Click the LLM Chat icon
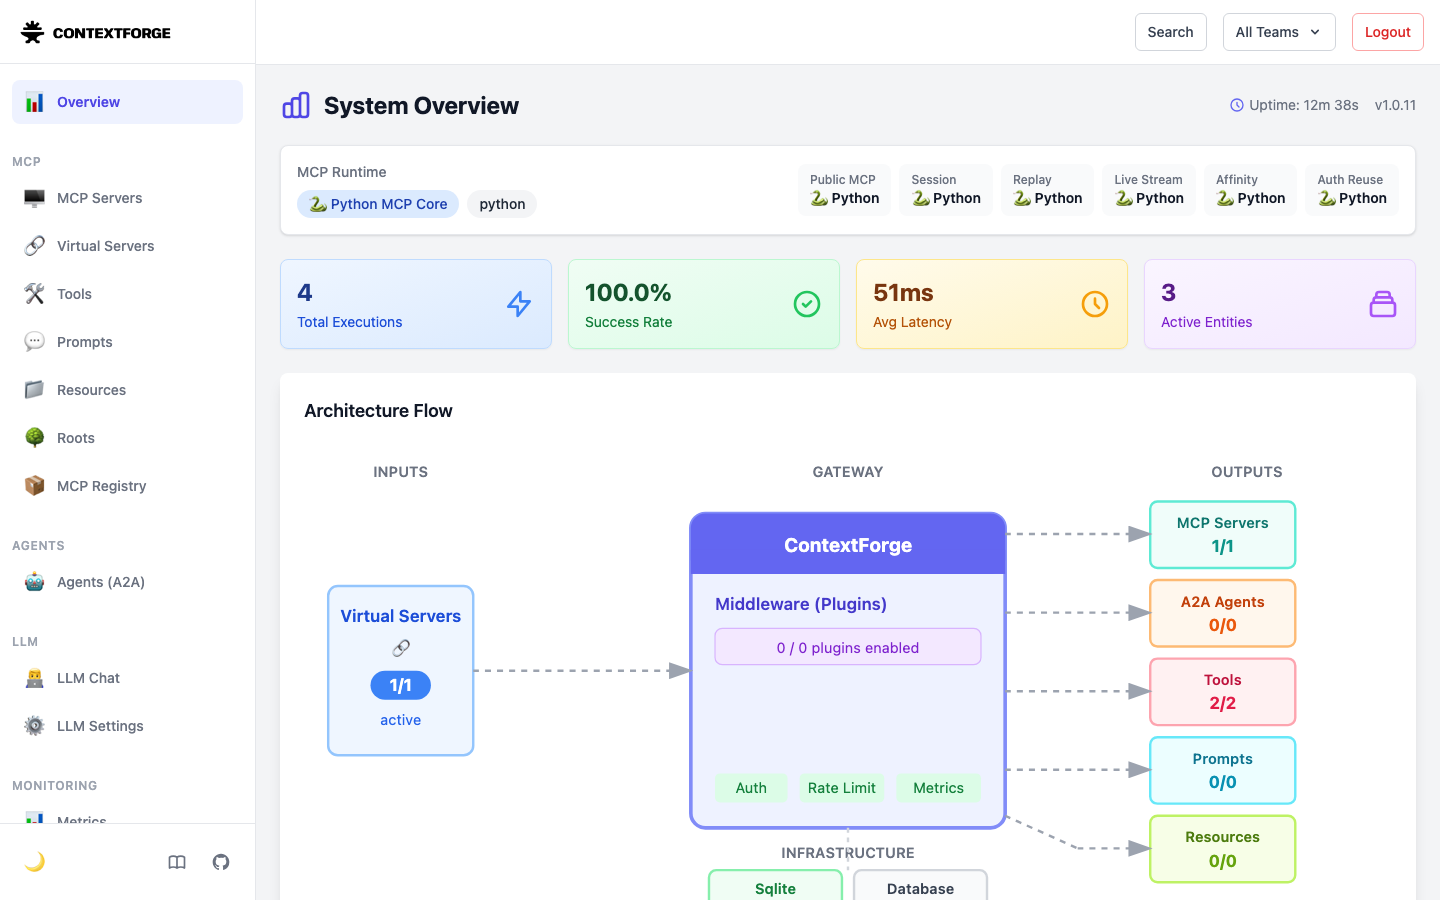Viewport: 1440px width, 900px height. tap(35, 678)
